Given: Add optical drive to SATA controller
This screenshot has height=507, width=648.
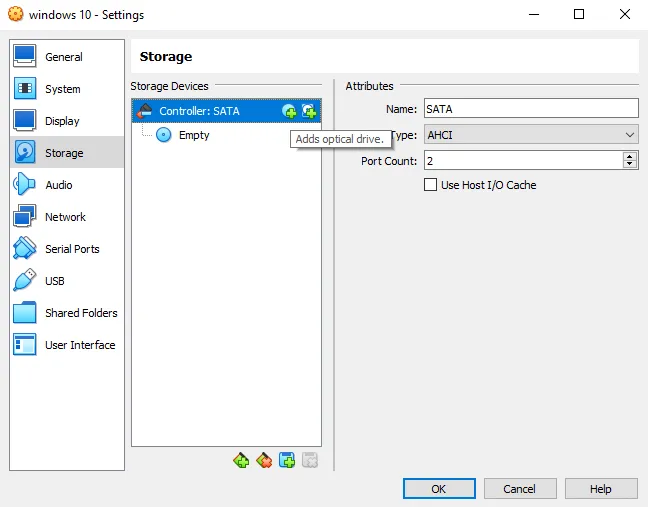Looking at the screenshot, I should coord(289,111).
